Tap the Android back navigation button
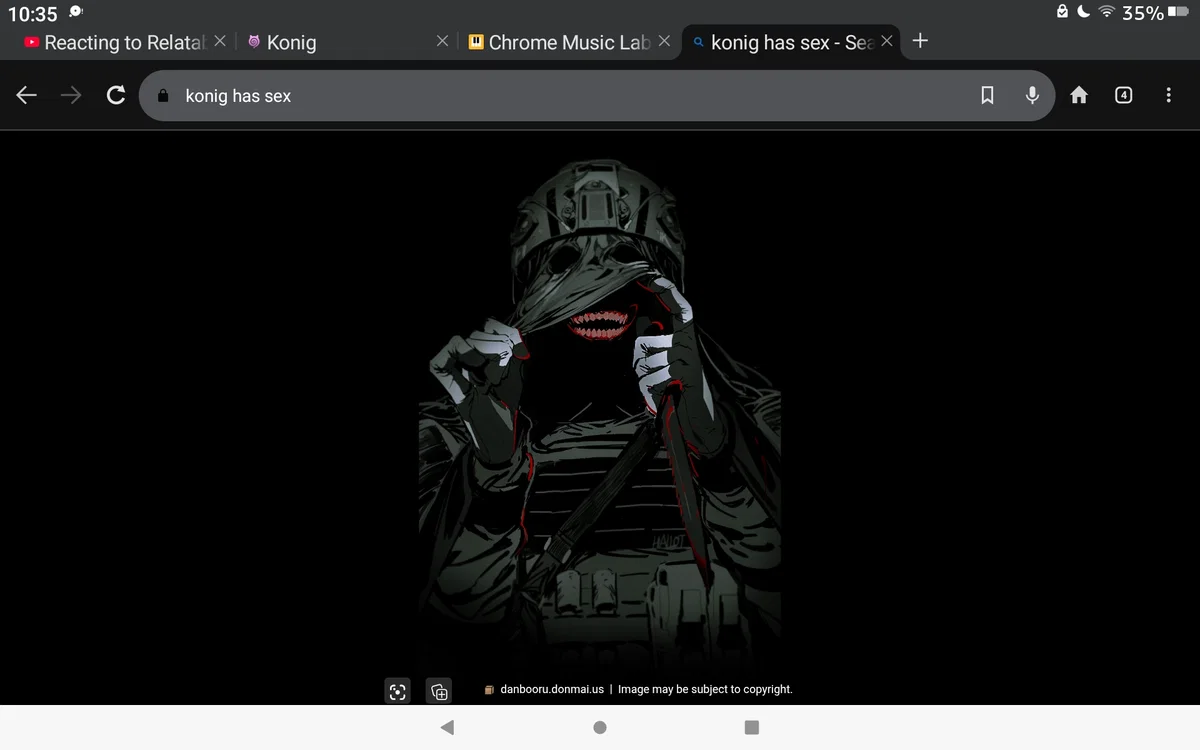The width and height of the screenshot is (1200, 750). click(x=447, y=727)
